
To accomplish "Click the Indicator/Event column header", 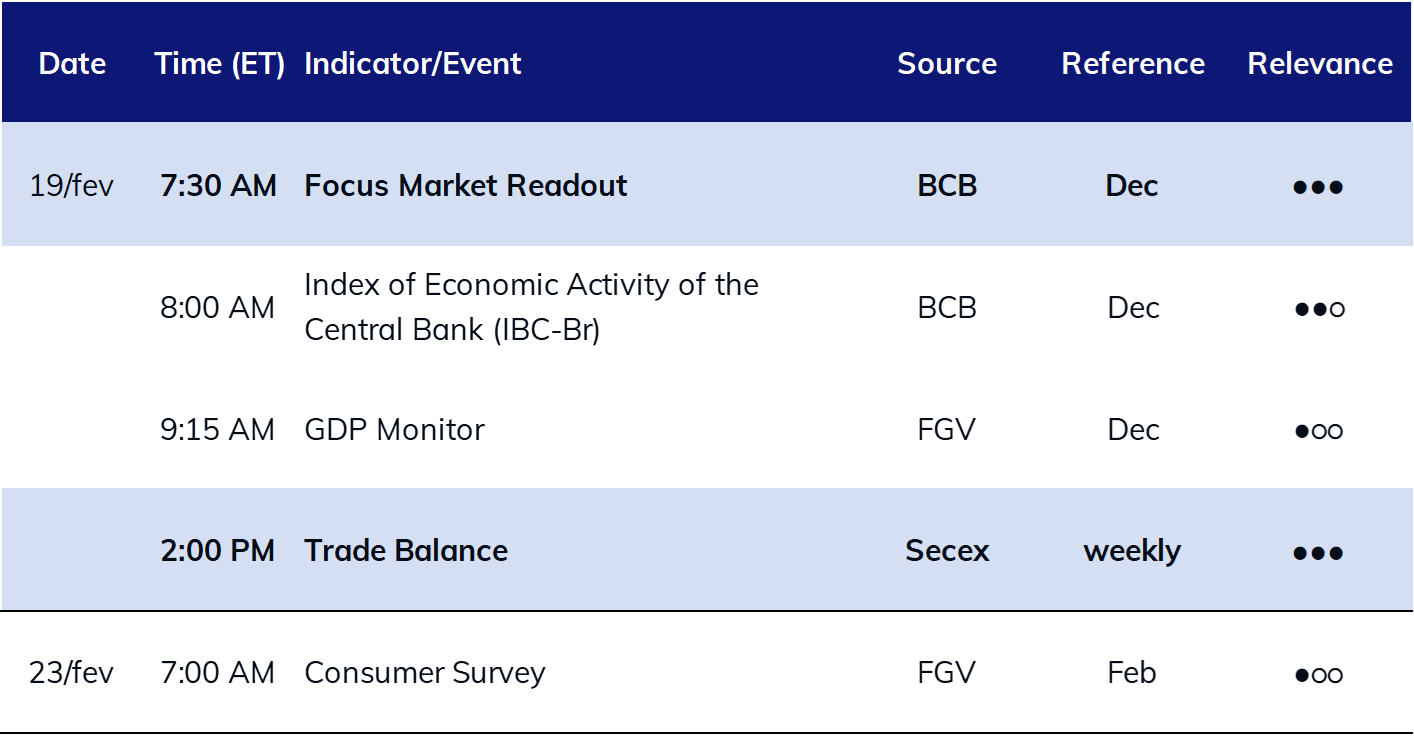I will tap(413, 64).
